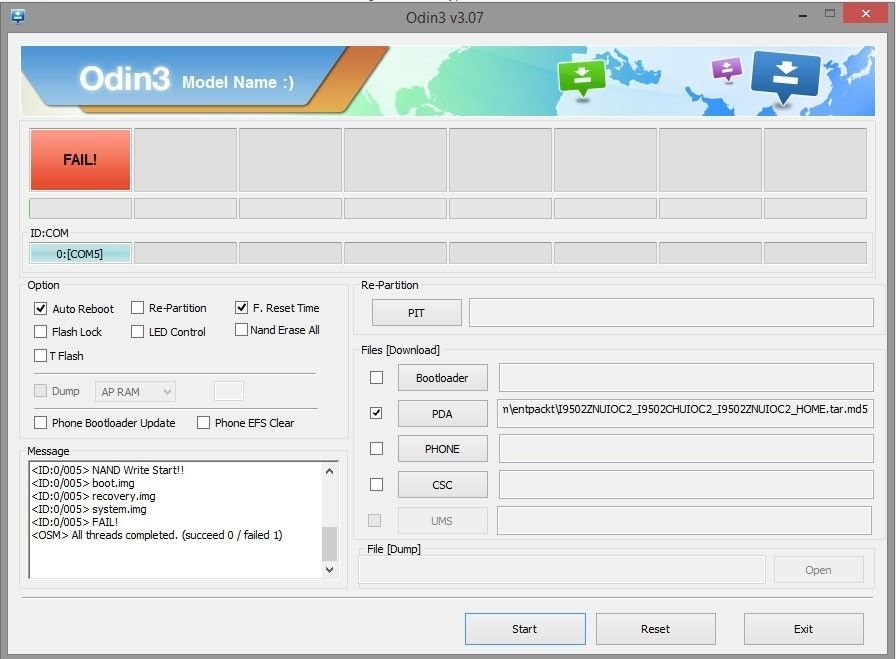
Task: Uncheck the PDA file checkbox
Action: pyautogui.click(x=376, y=413)
